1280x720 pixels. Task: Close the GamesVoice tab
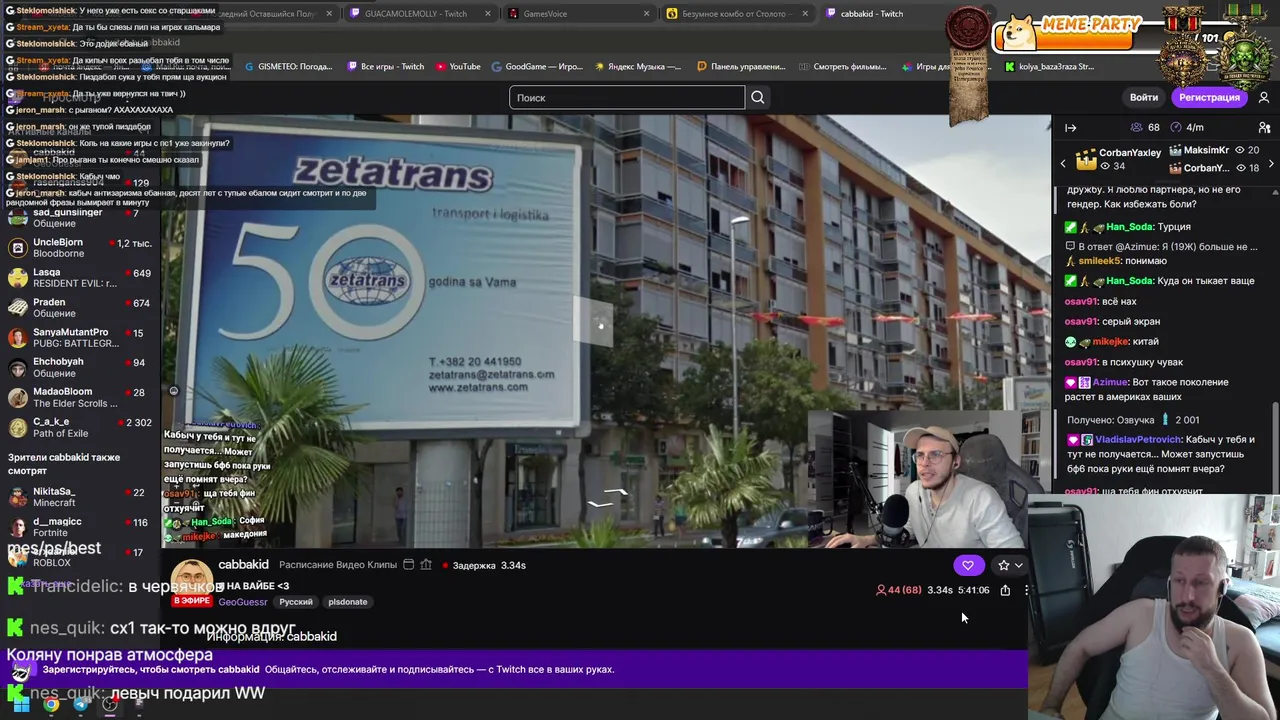coord(646,14)
